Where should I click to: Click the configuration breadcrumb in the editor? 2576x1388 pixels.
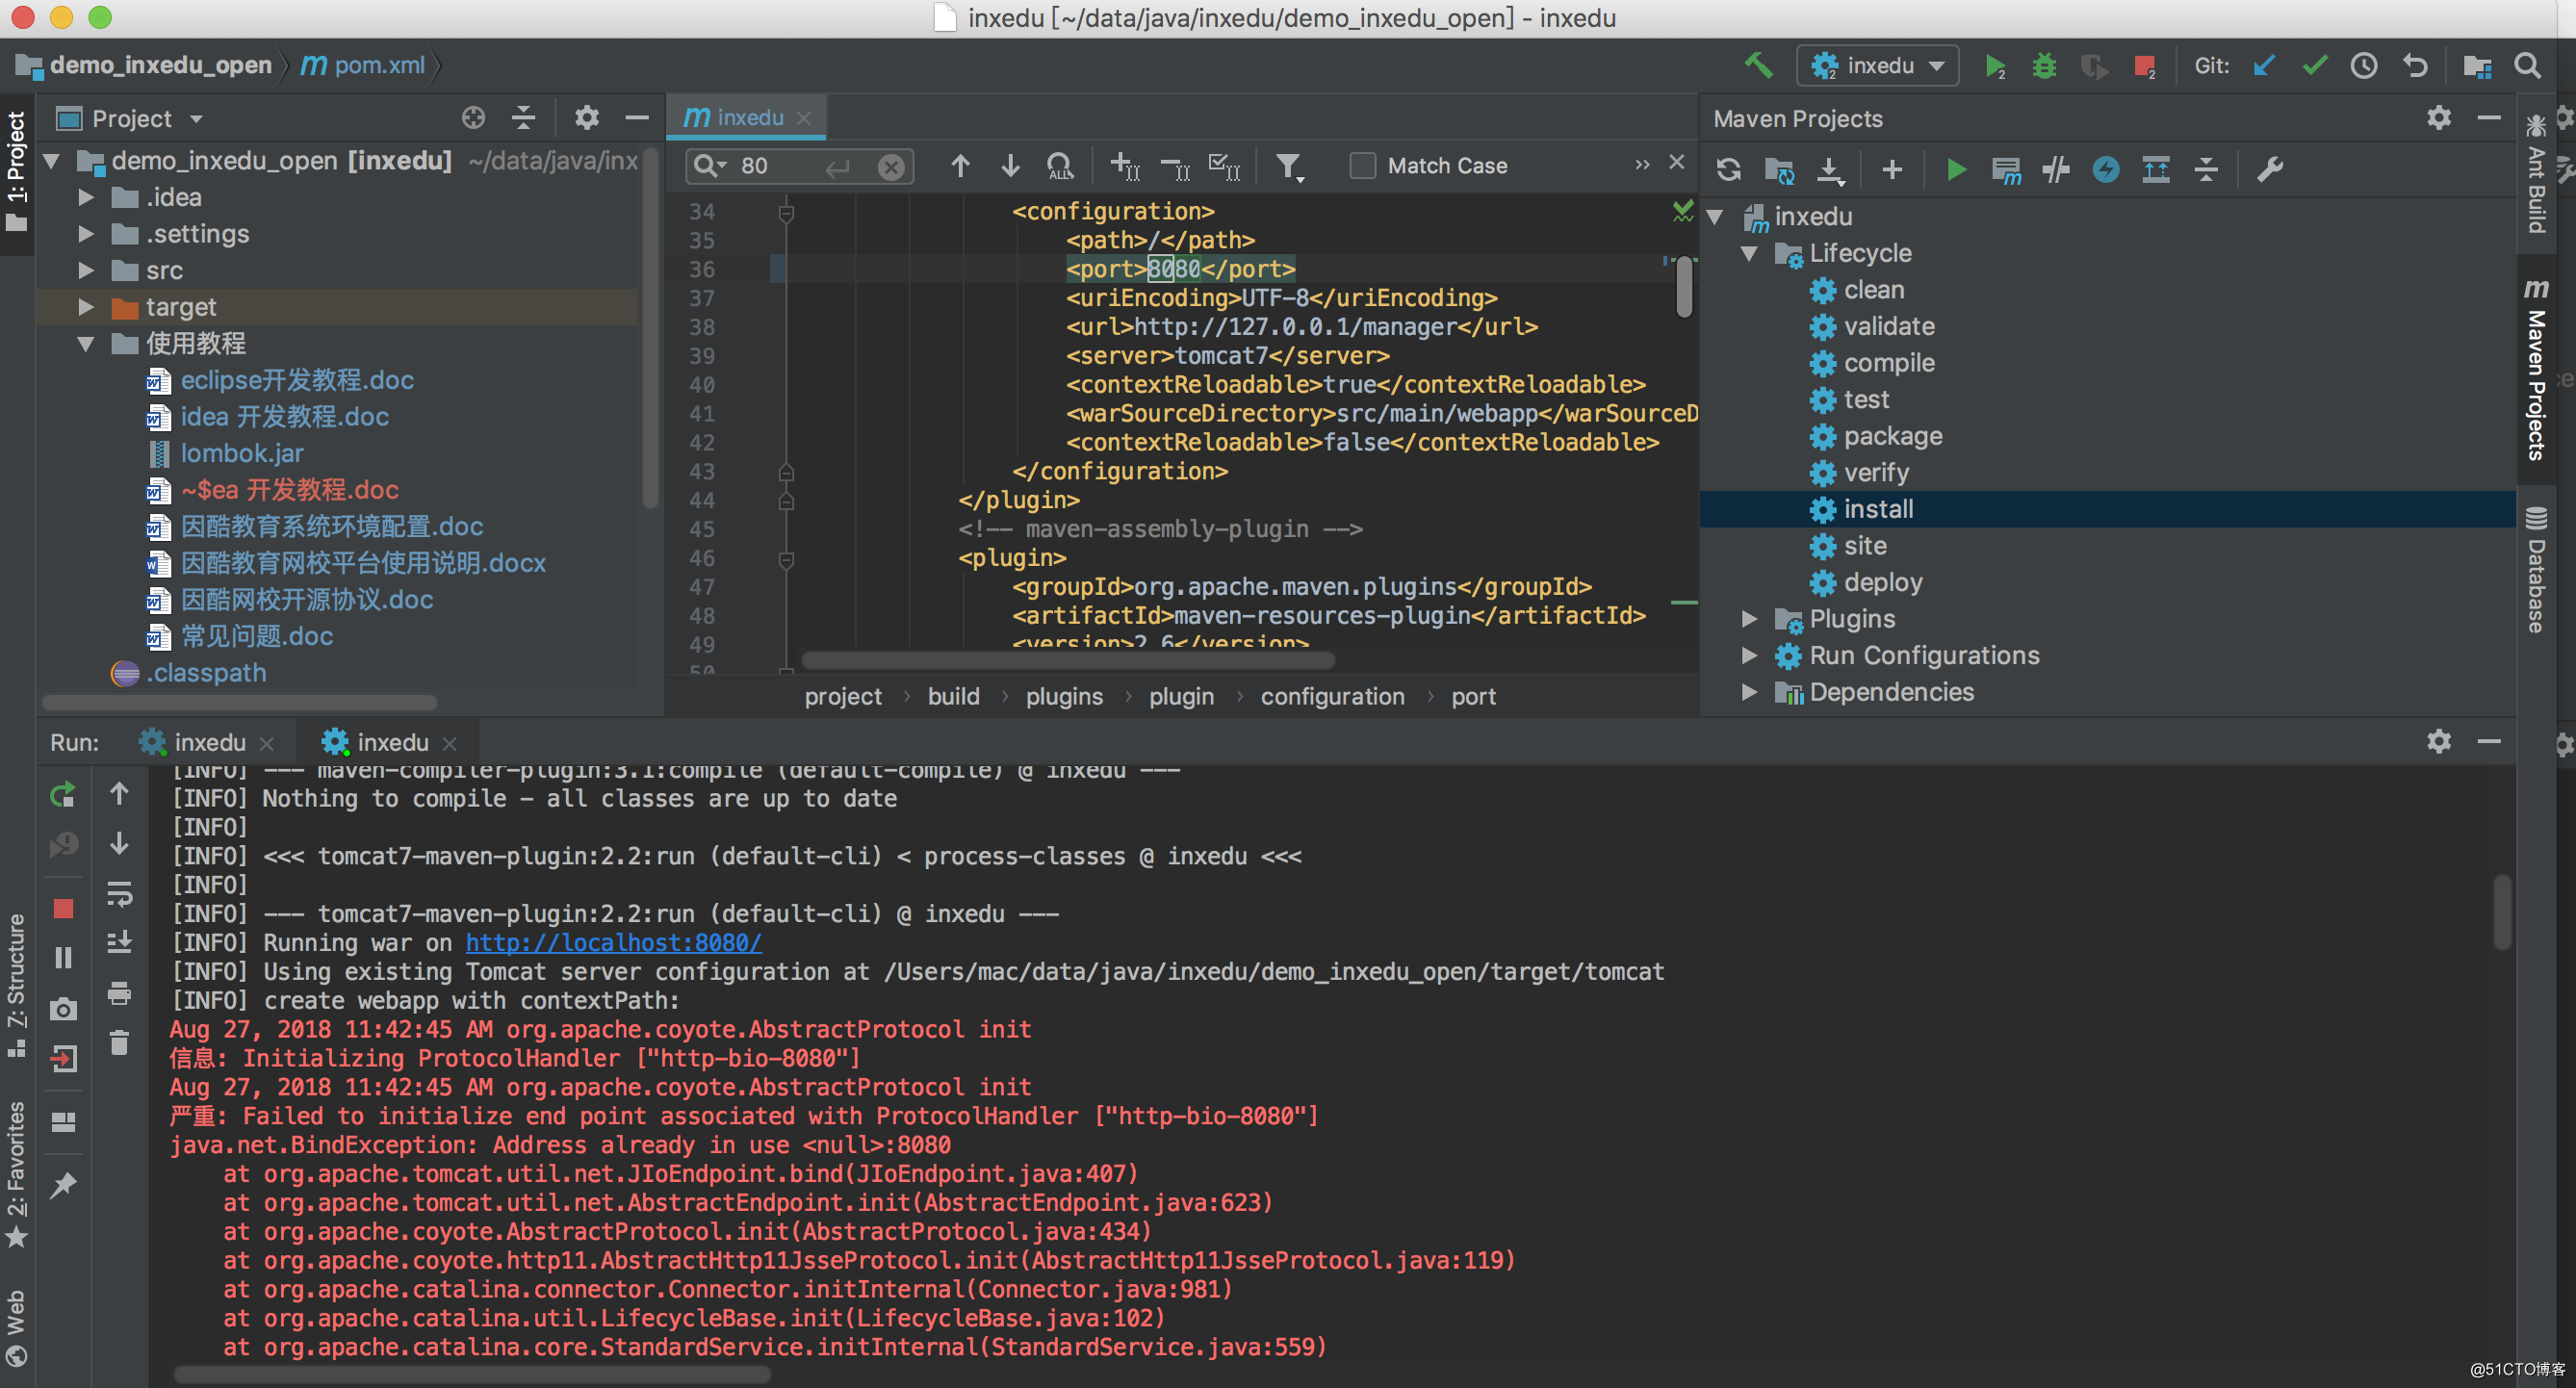[x=1332, y=697]
